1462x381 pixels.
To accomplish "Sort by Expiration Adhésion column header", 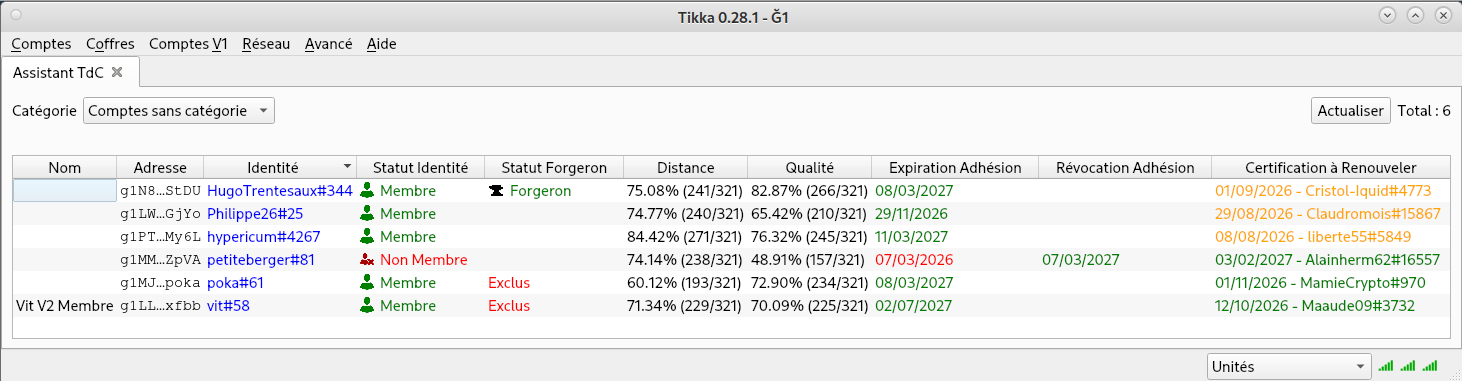I will click(955, 168).
